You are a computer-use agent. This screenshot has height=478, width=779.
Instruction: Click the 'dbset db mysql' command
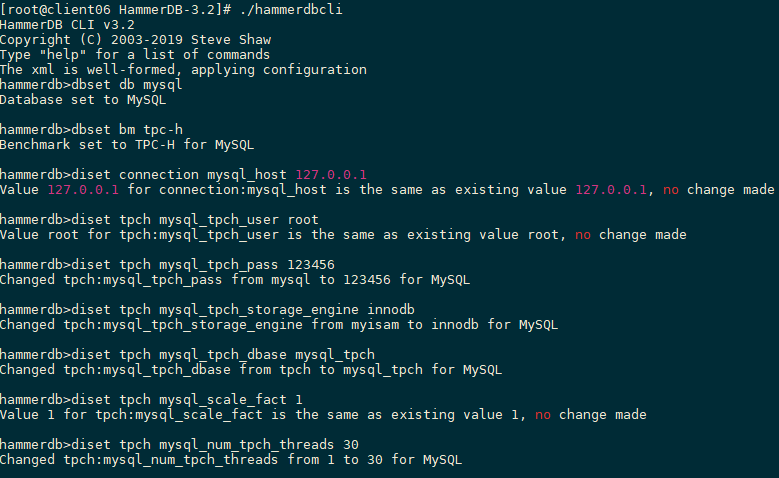(x=127, y=85)
